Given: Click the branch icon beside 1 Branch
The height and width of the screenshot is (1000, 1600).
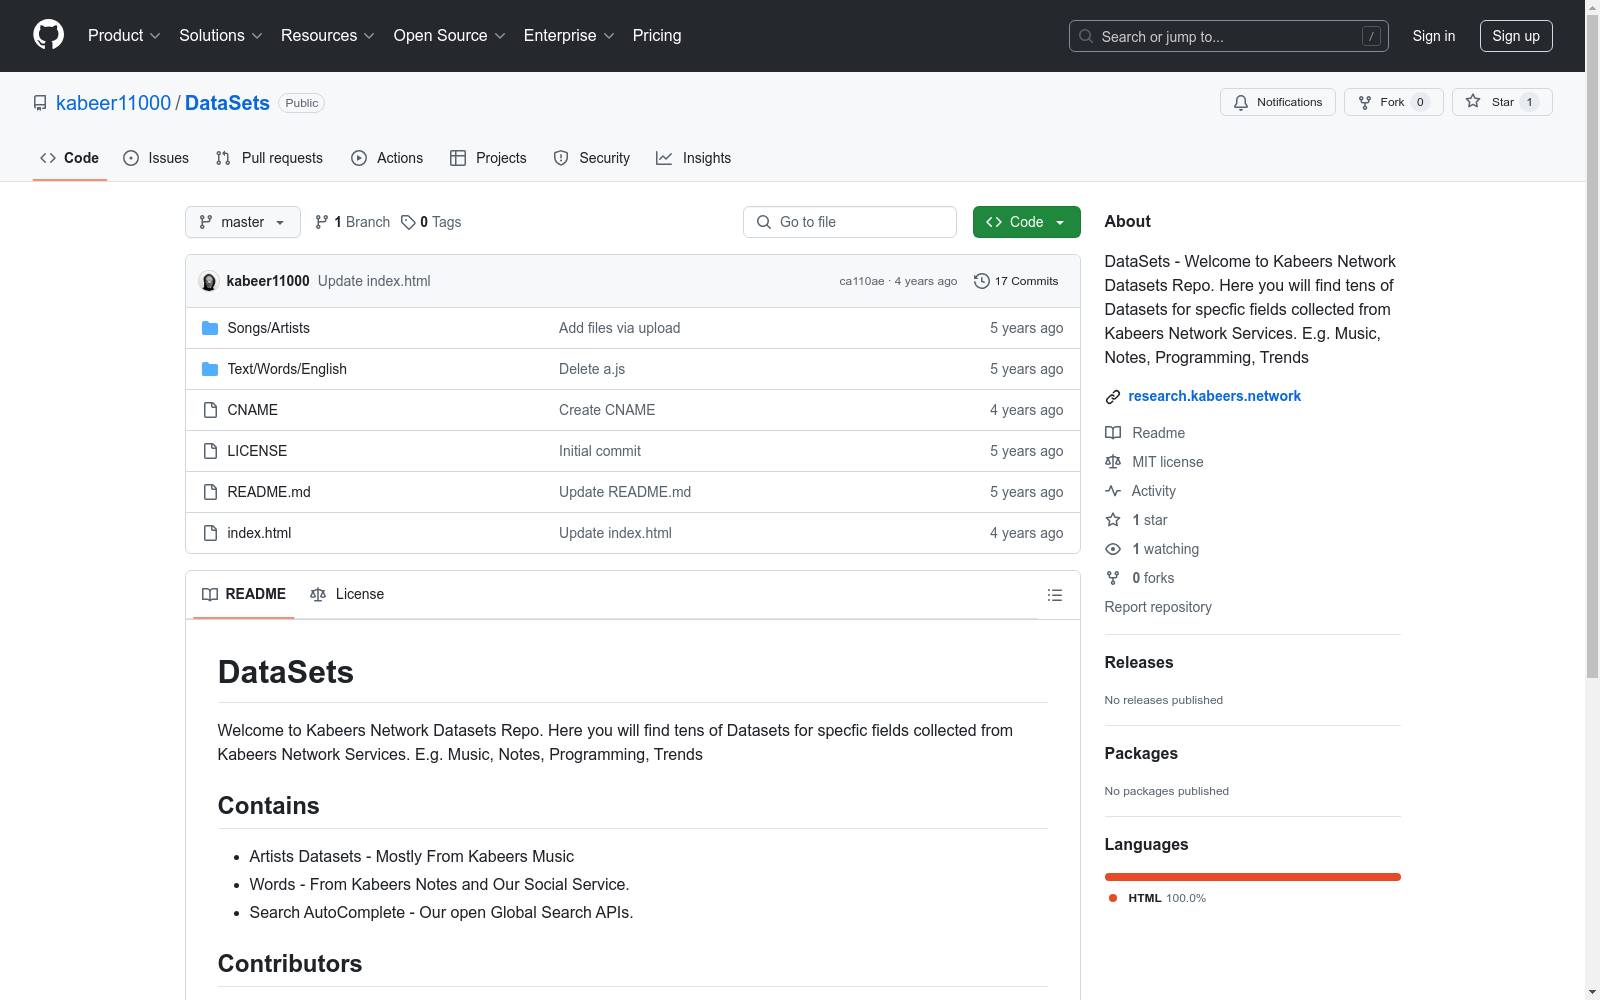Looking at the screenshot, I should click(x=322, y=222).
